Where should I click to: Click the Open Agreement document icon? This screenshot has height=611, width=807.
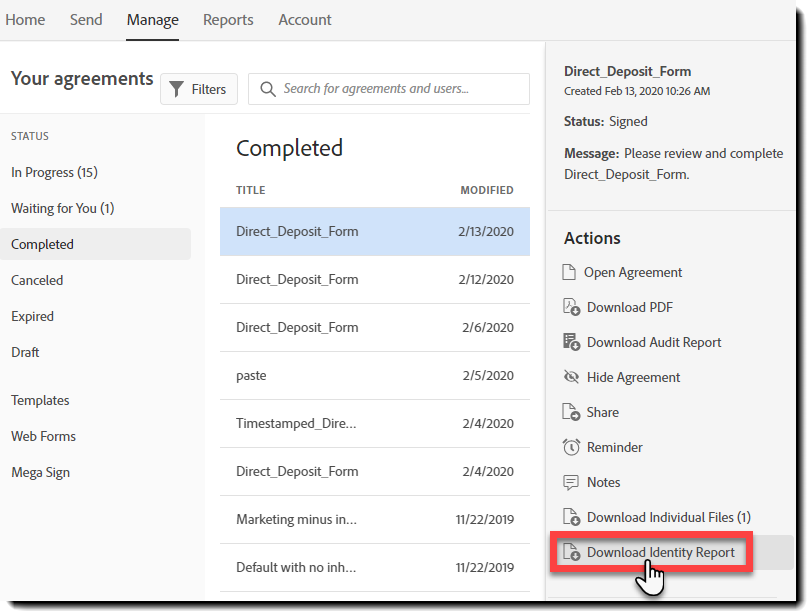point(570,272)
